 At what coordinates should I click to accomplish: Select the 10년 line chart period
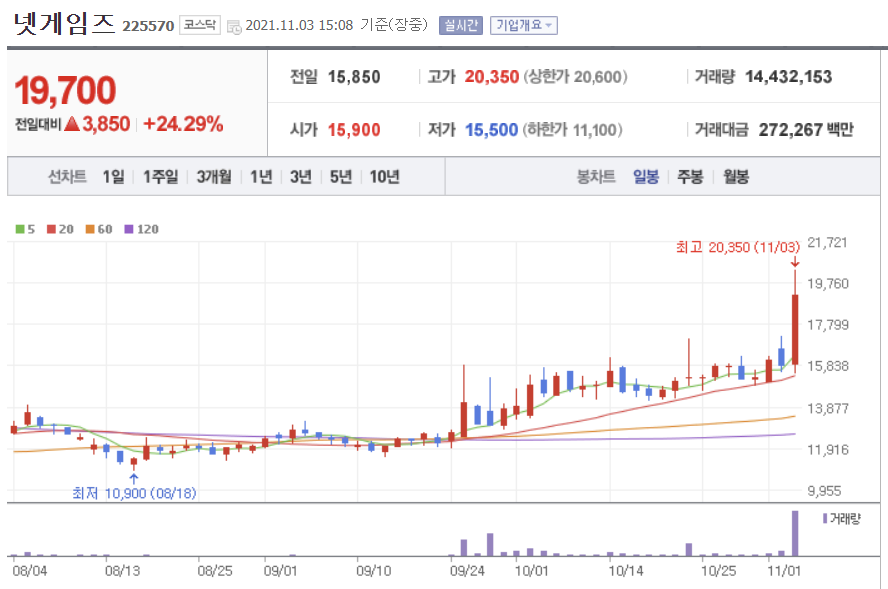coord(385,177)
